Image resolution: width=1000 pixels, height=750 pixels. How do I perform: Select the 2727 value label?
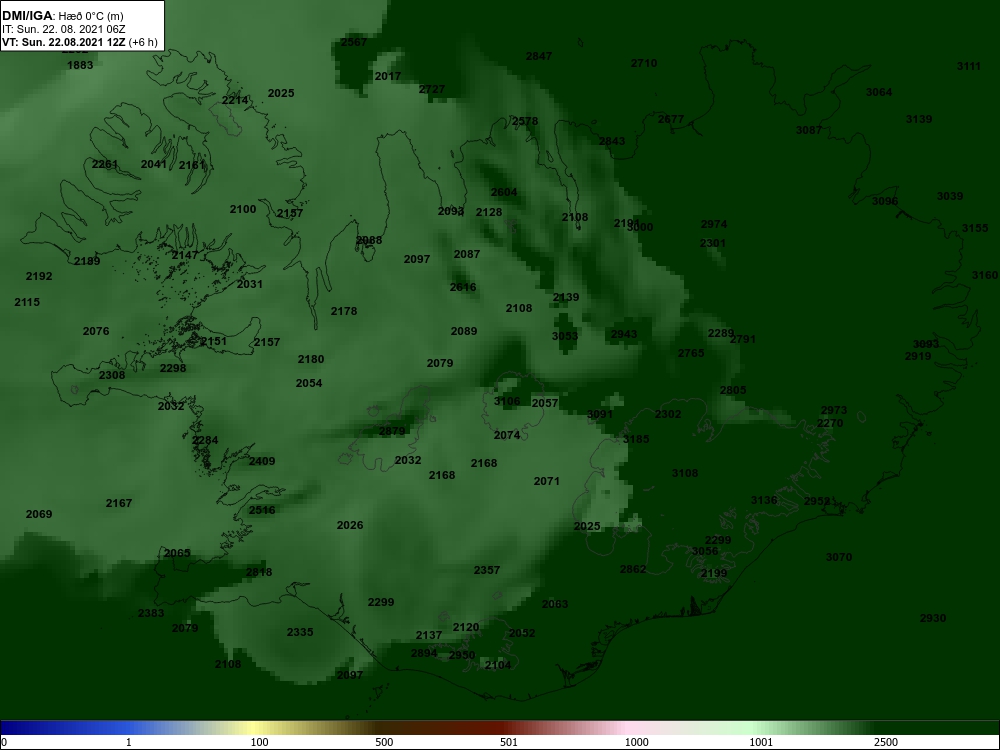coord(432,89)
